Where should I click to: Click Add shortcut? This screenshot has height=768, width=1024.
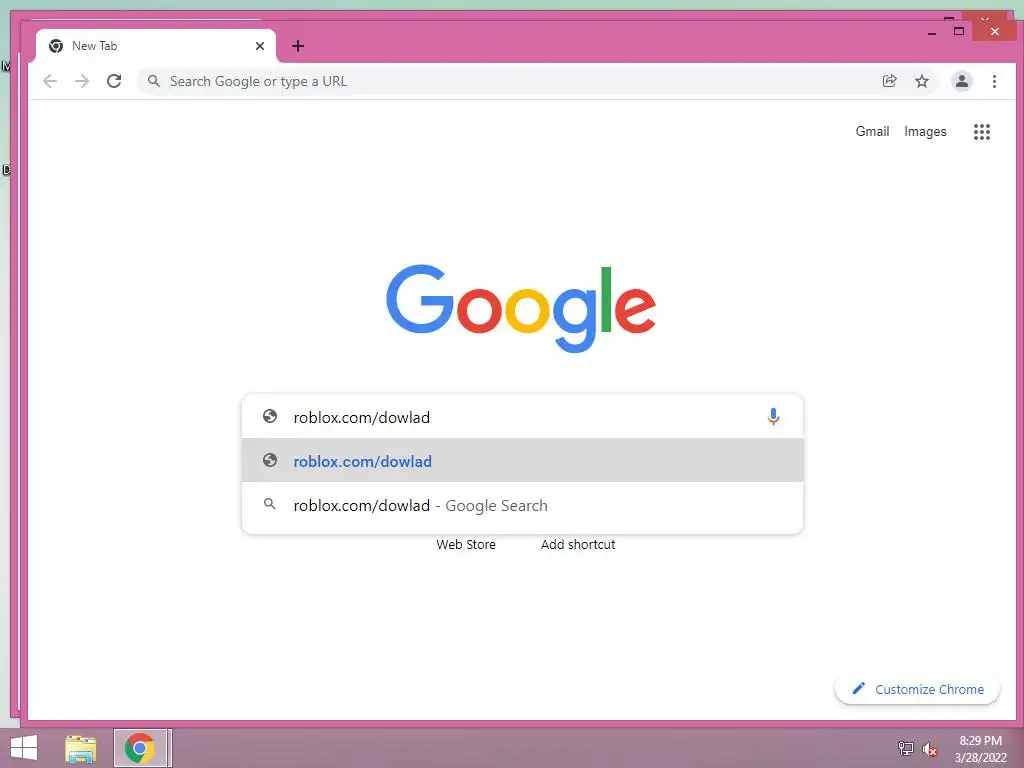578,544
